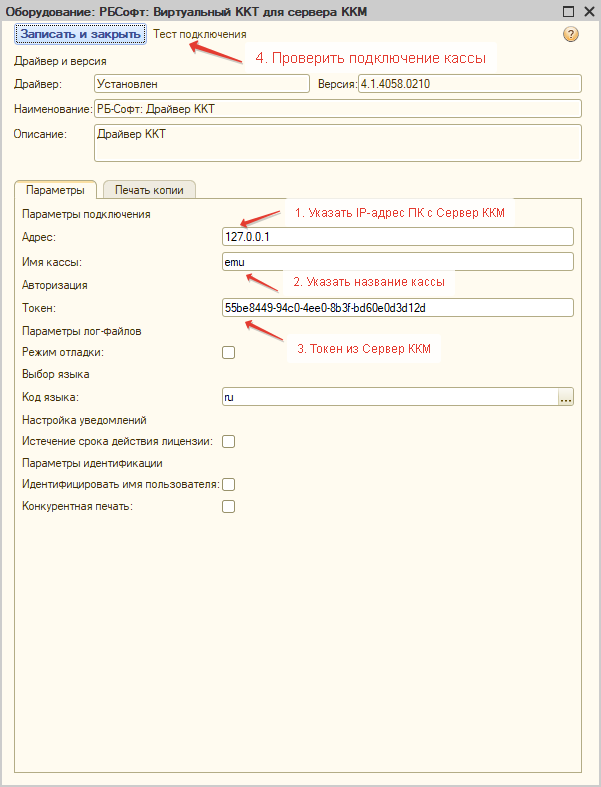Open the Печать копии tab

[x=149, y=190]
